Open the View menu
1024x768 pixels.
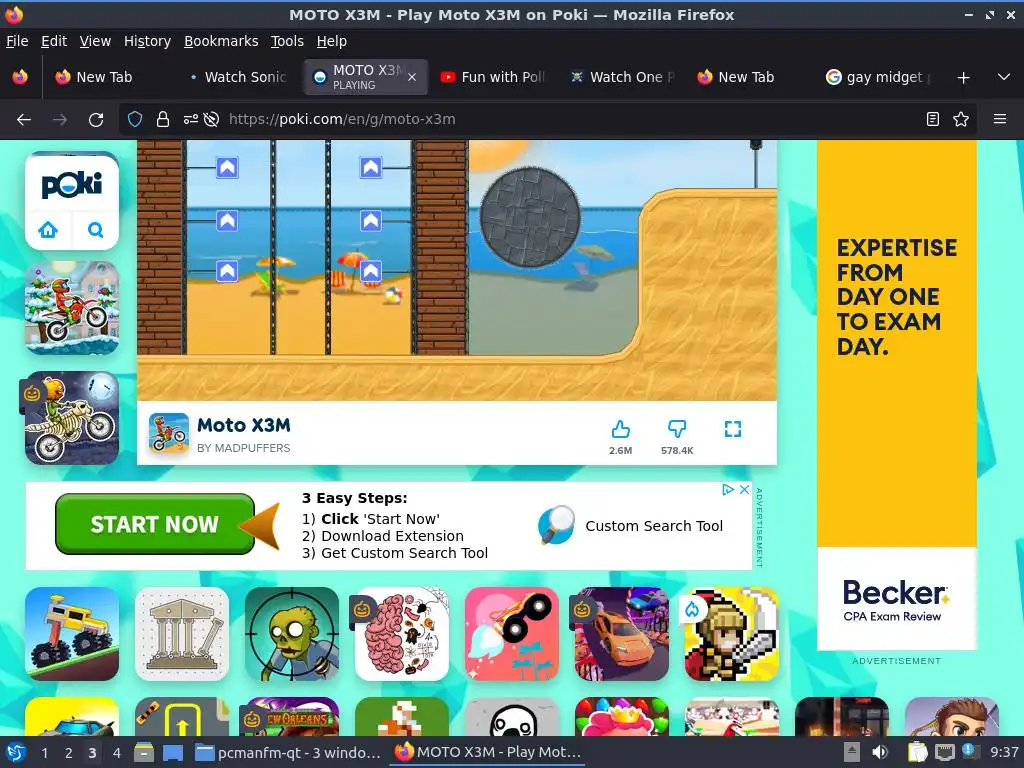click(x=95, y=41)
